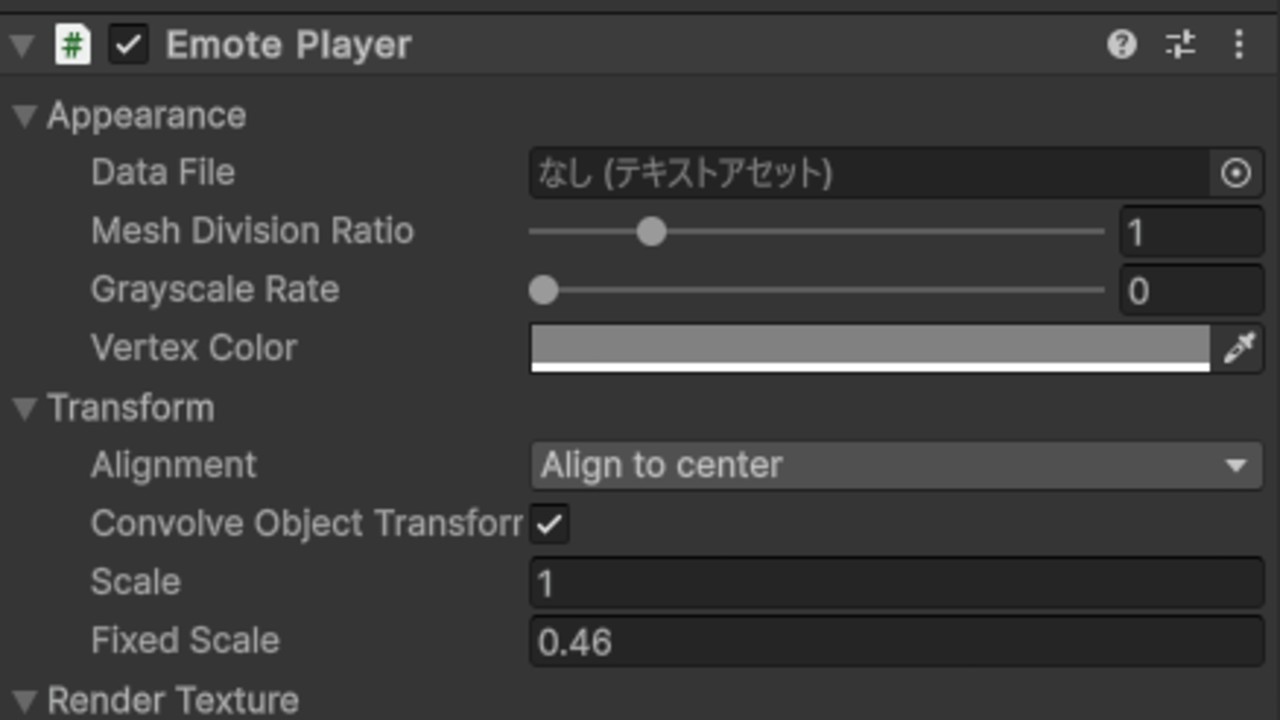
Task: Click the Data File object picker circle icon
Action: [1236, 173]
